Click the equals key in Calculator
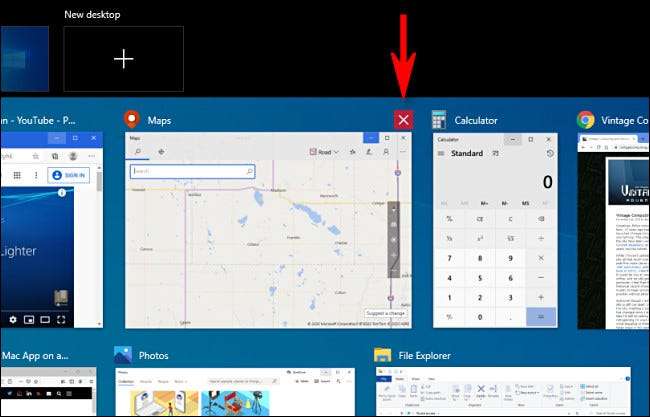 (x=541, y=317)
